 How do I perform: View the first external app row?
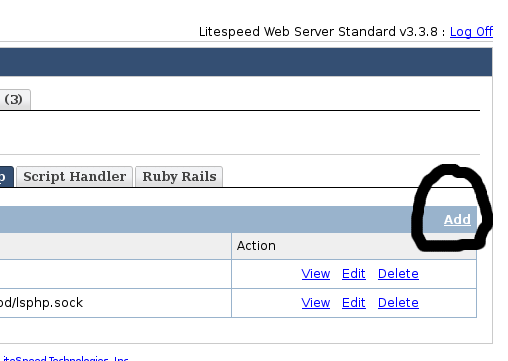point(316,274)
